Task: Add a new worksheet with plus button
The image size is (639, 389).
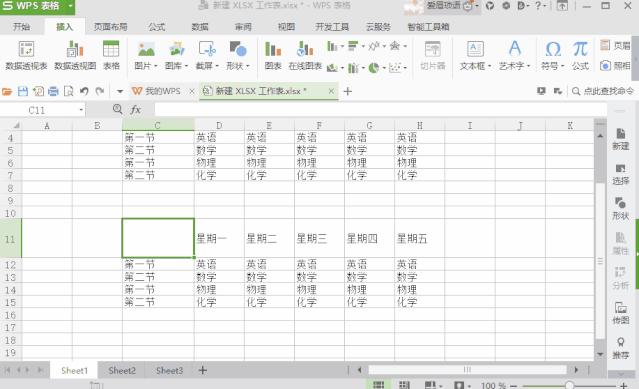Action: click(203, 370)
